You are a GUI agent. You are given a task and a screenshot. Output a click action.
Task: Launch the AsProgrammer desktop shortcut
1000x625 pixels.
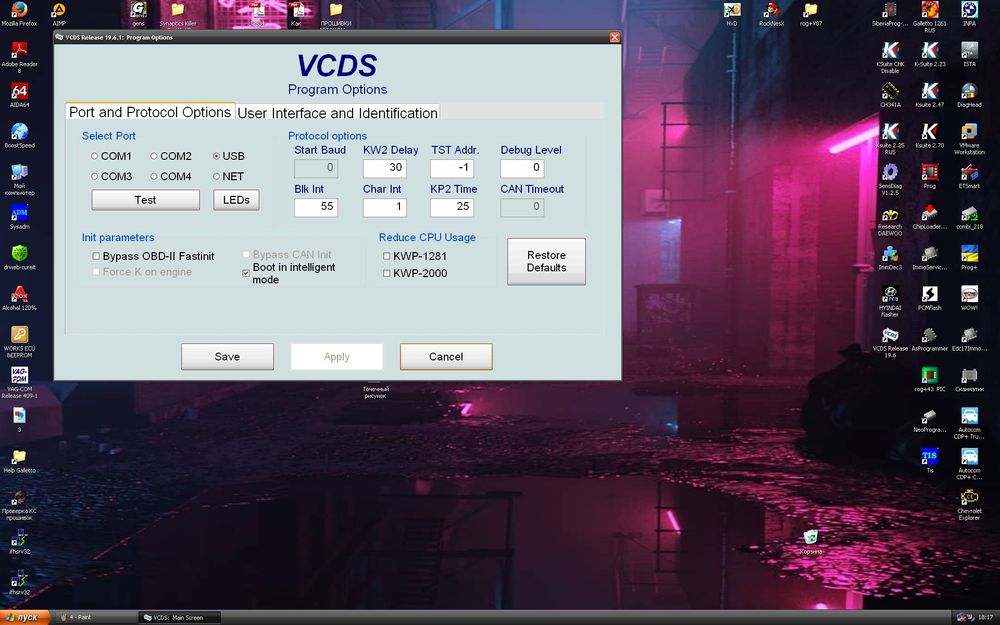[x=929, y=339]
